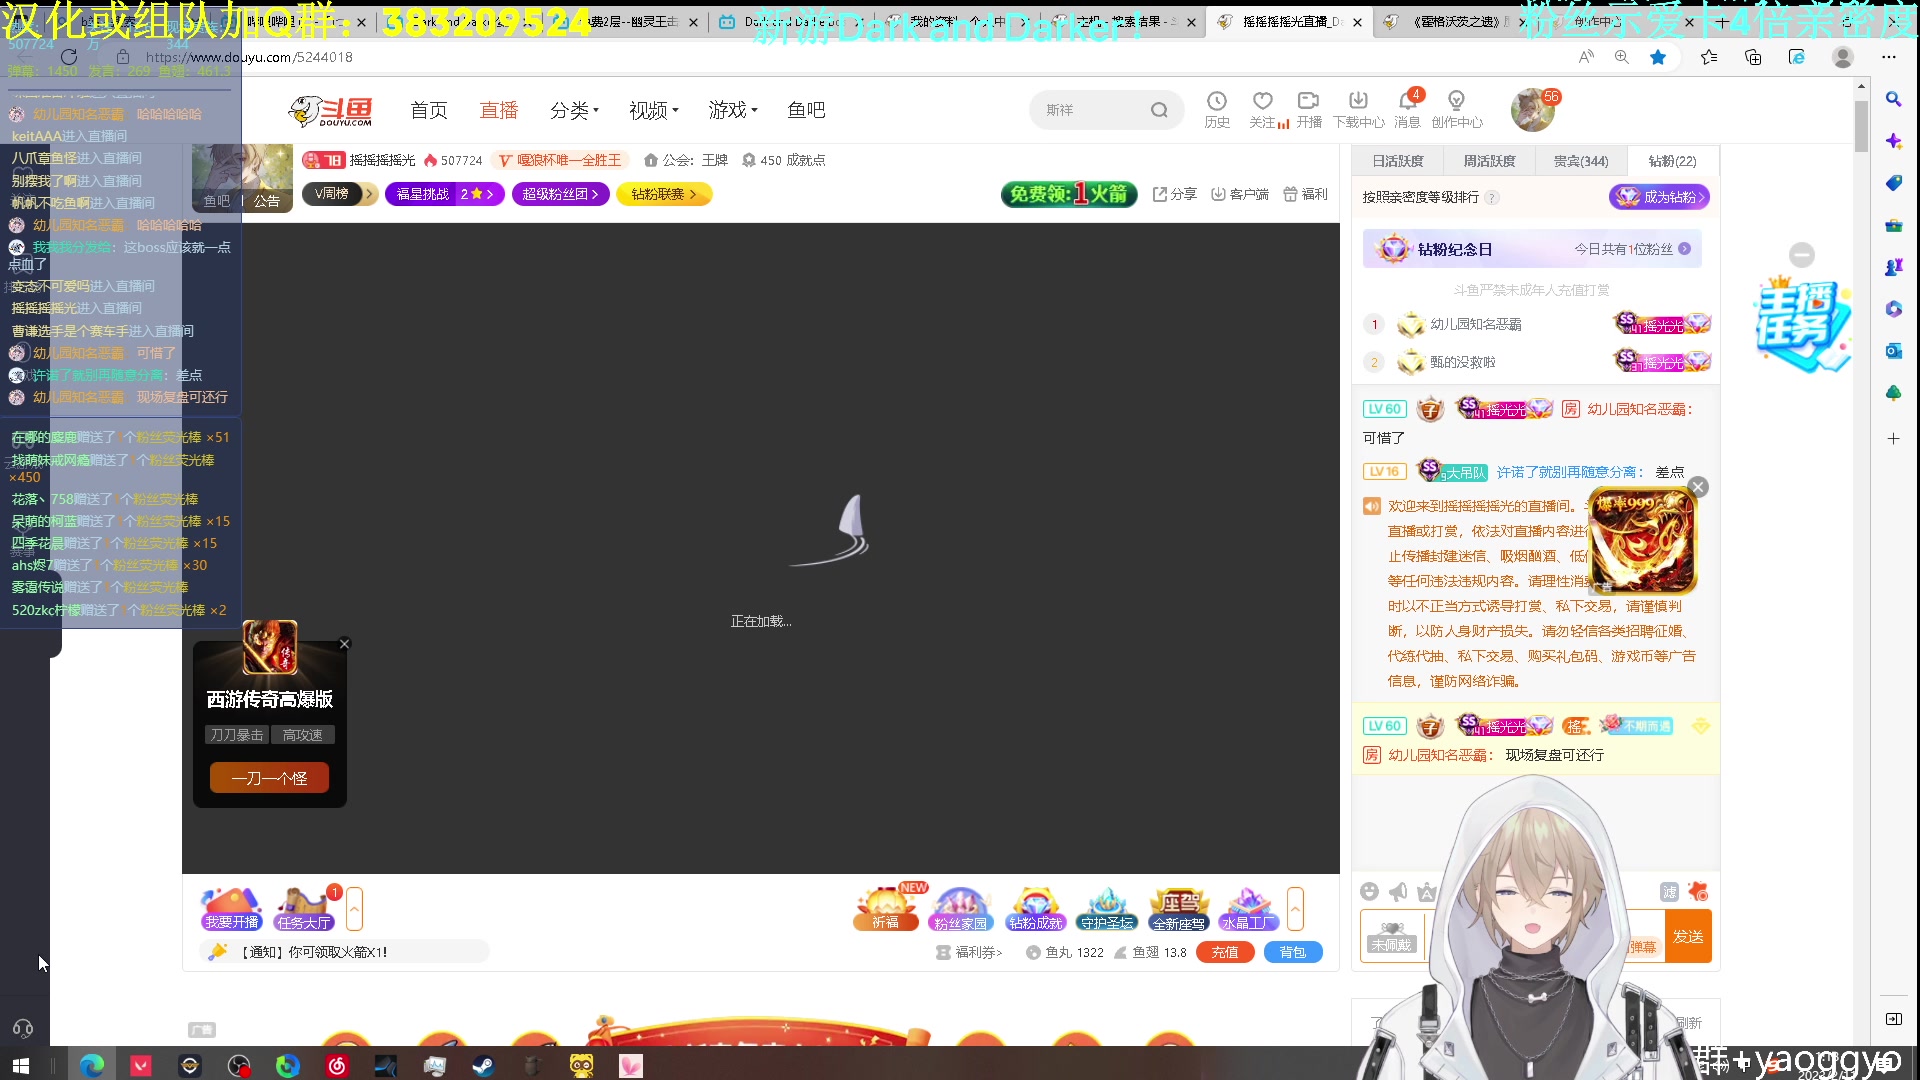Collapse the 主播任务 floating widget

click(1802, 255)
